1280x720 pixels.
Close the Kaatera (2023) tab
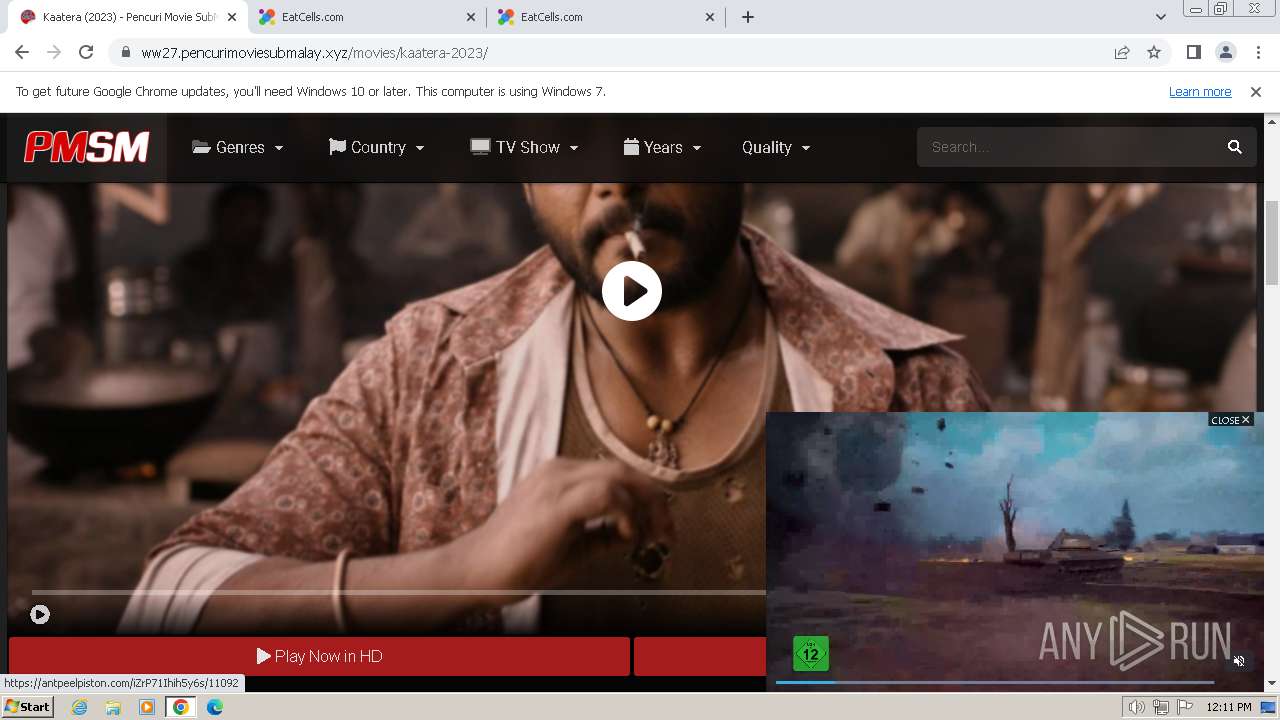point(231,17)
